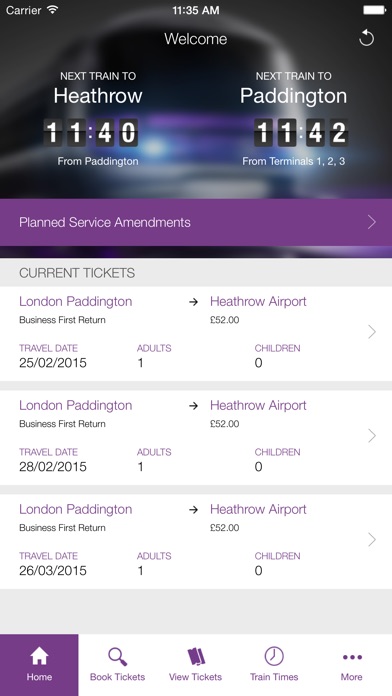Image resolution: width=392 pixels, height=696 pixels.
Task: Tap the 26/03/2015 travel date
Action: click(x=53, y=571)
